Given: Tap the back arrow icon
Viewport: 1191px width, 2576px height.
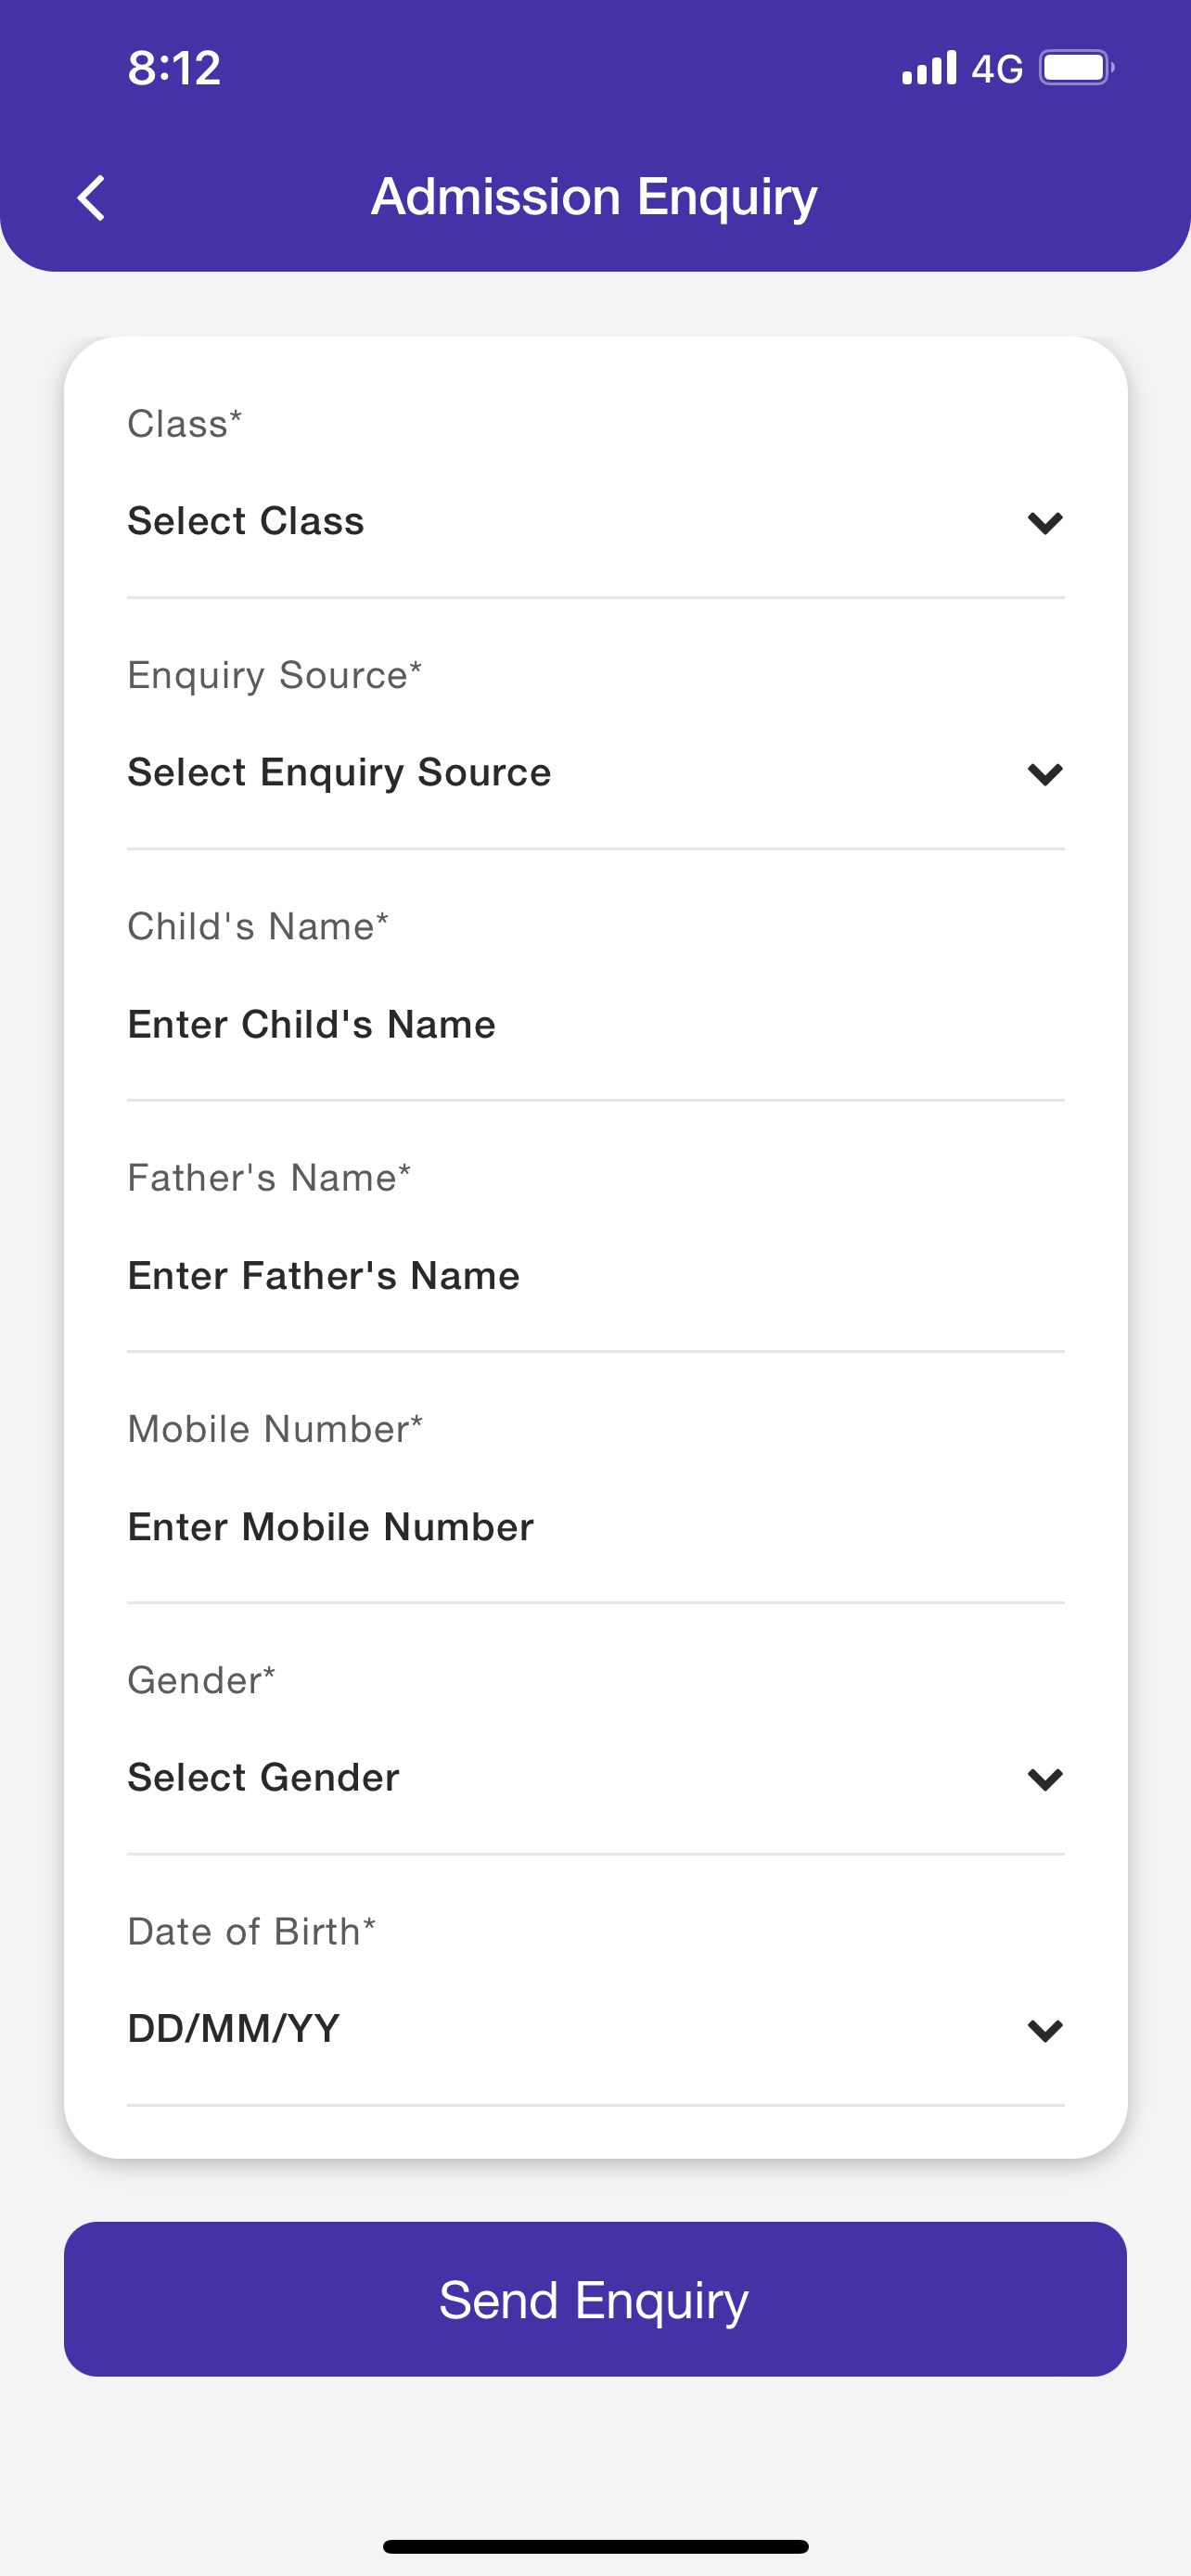Looking at the screenshot, I should [x=92, y=197].
